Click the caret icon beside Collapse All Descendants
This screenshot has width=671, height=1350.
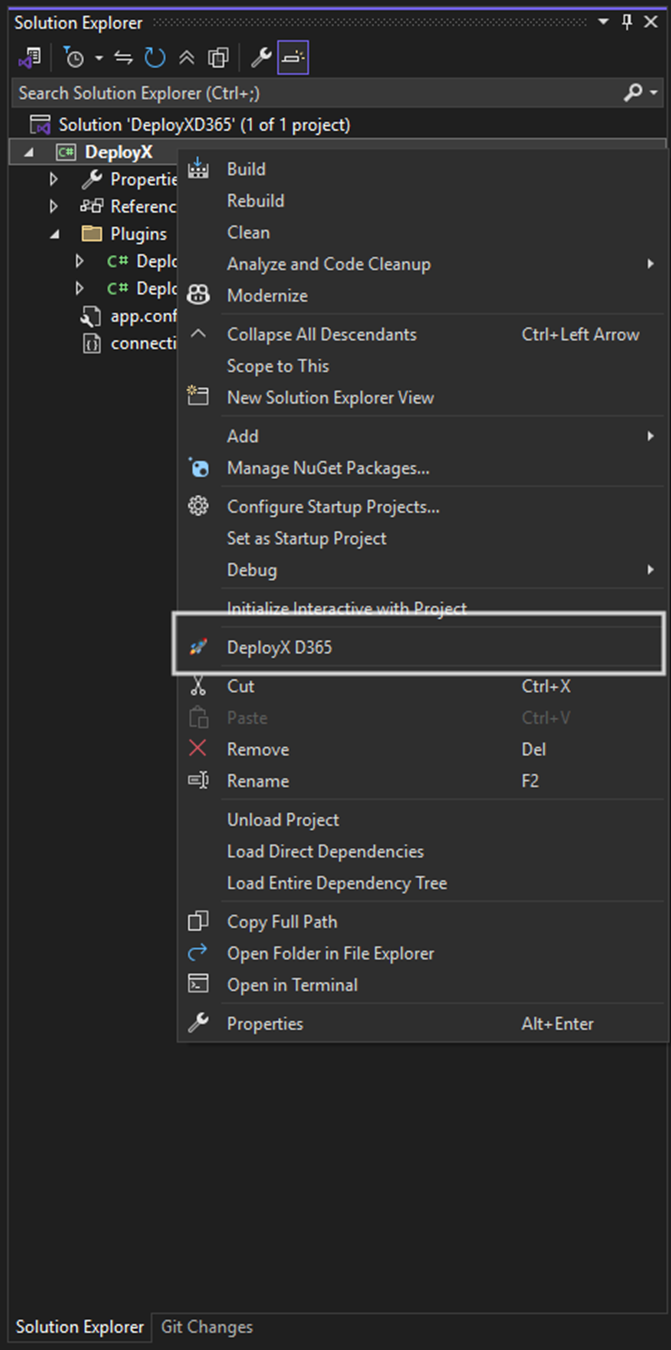click(198, 334)
